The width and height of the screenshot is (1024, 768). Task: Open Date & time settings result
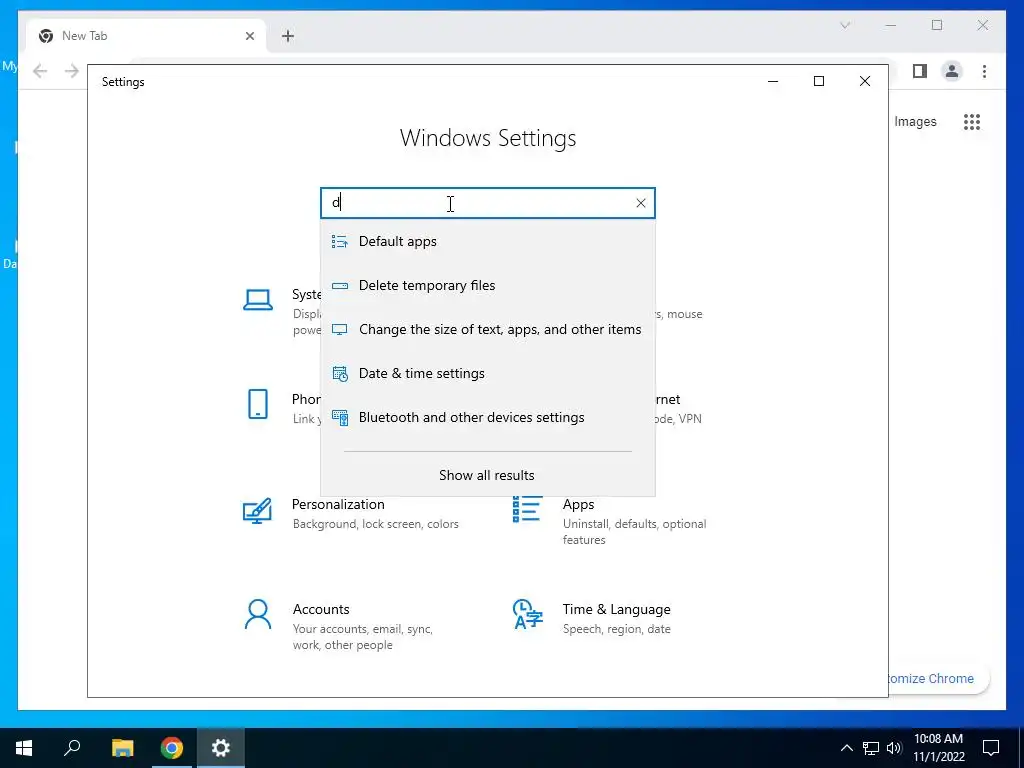pos(487,374)
